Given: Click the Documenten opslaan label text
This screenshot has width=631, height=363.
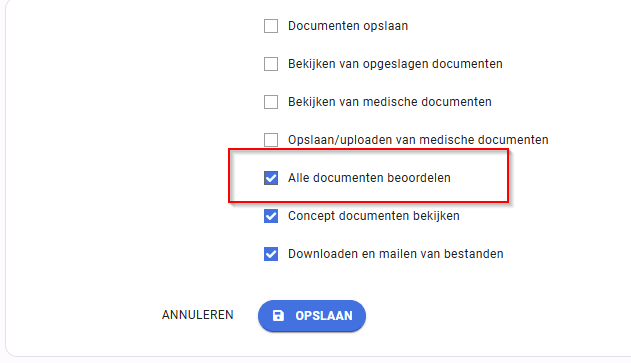Looking at the screenshot, I should pyautogui.click(x=348, y=26).
